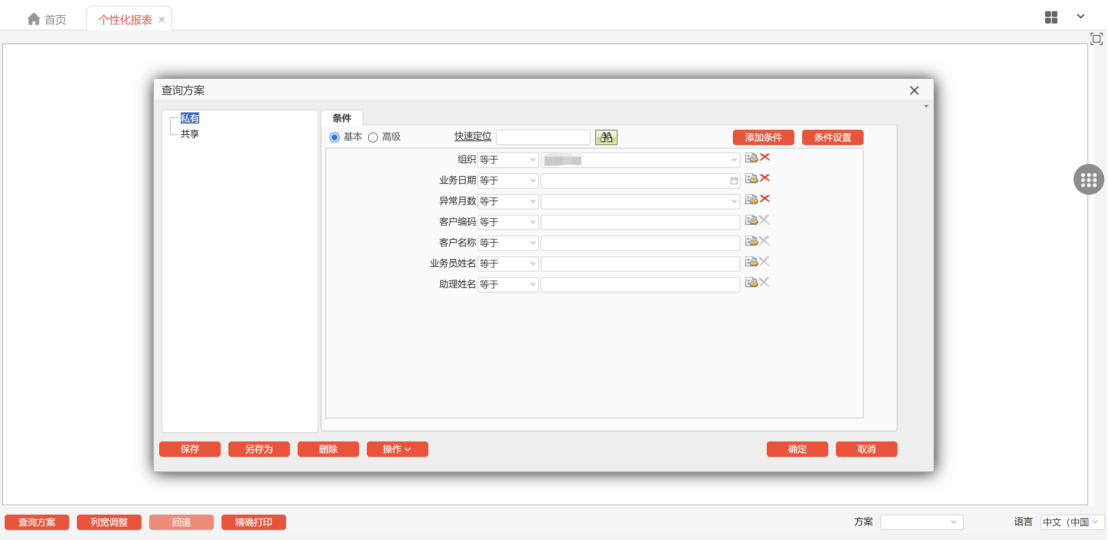
Task: Confirm with the 确定 button
Action: point(797,450)
